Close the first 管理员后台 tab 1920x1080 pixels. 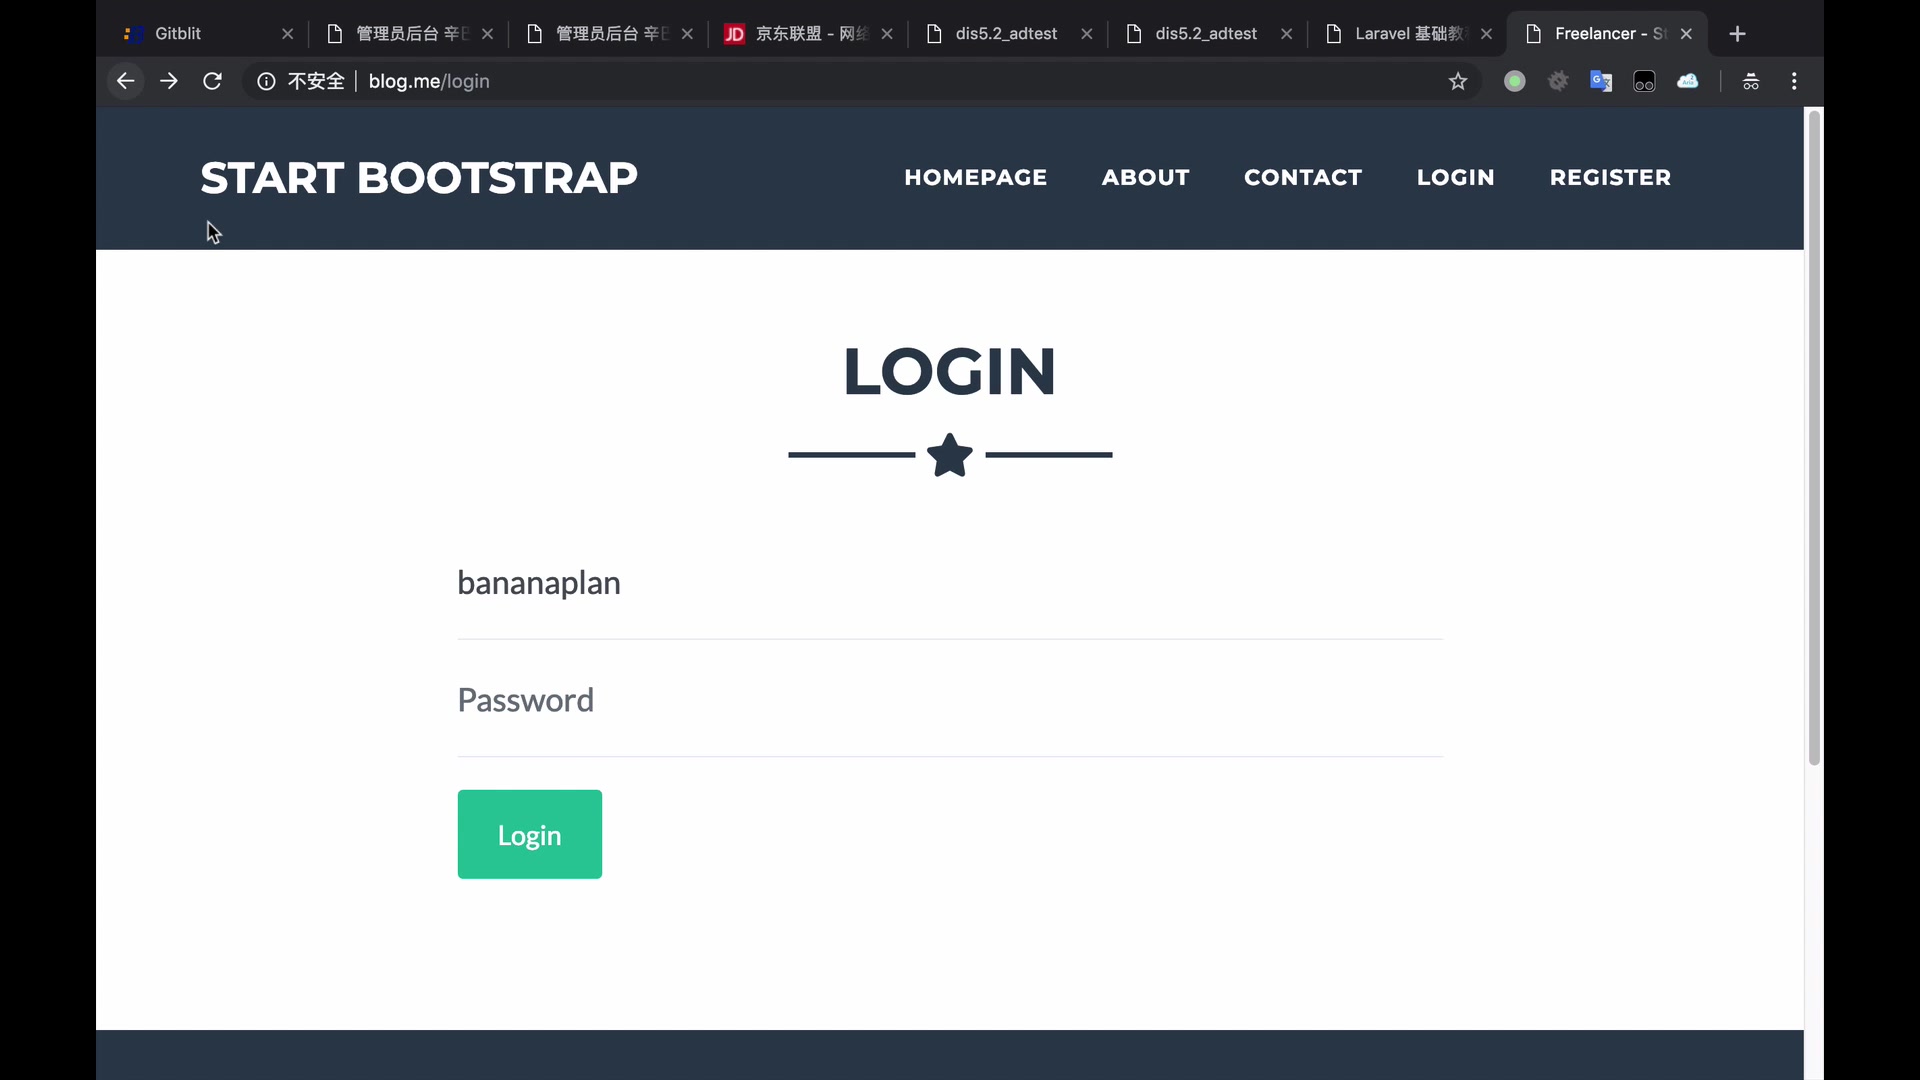[487, 34]
